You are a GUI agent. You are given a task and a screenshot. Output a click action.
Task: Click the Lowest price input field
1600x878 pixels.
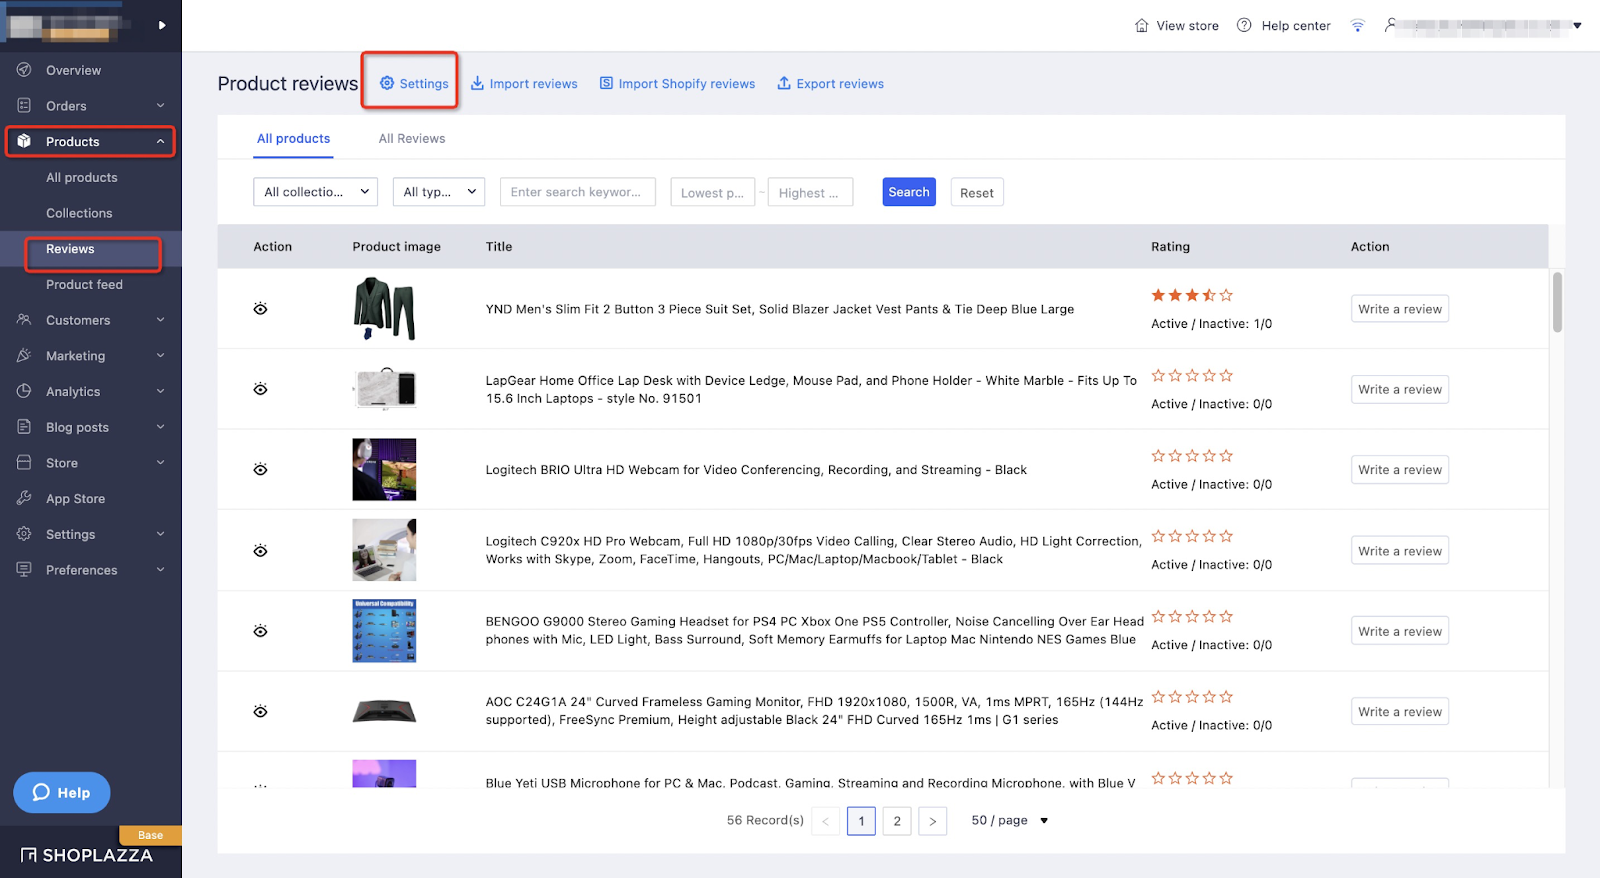coord(714,192)
